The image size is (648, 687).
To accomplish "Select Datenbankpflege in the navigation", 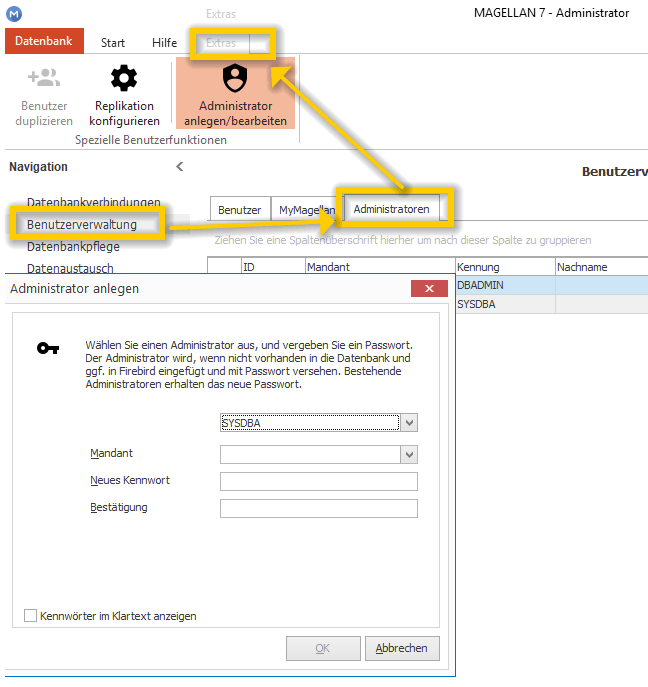I will click(x=73, y=247).
